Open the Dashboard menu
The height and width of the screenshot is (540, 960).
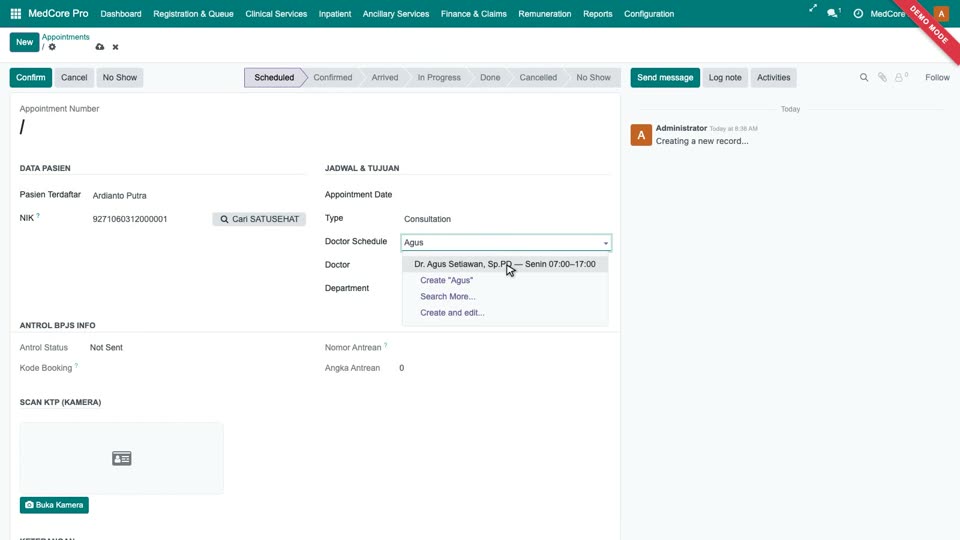tap(121, 13)
